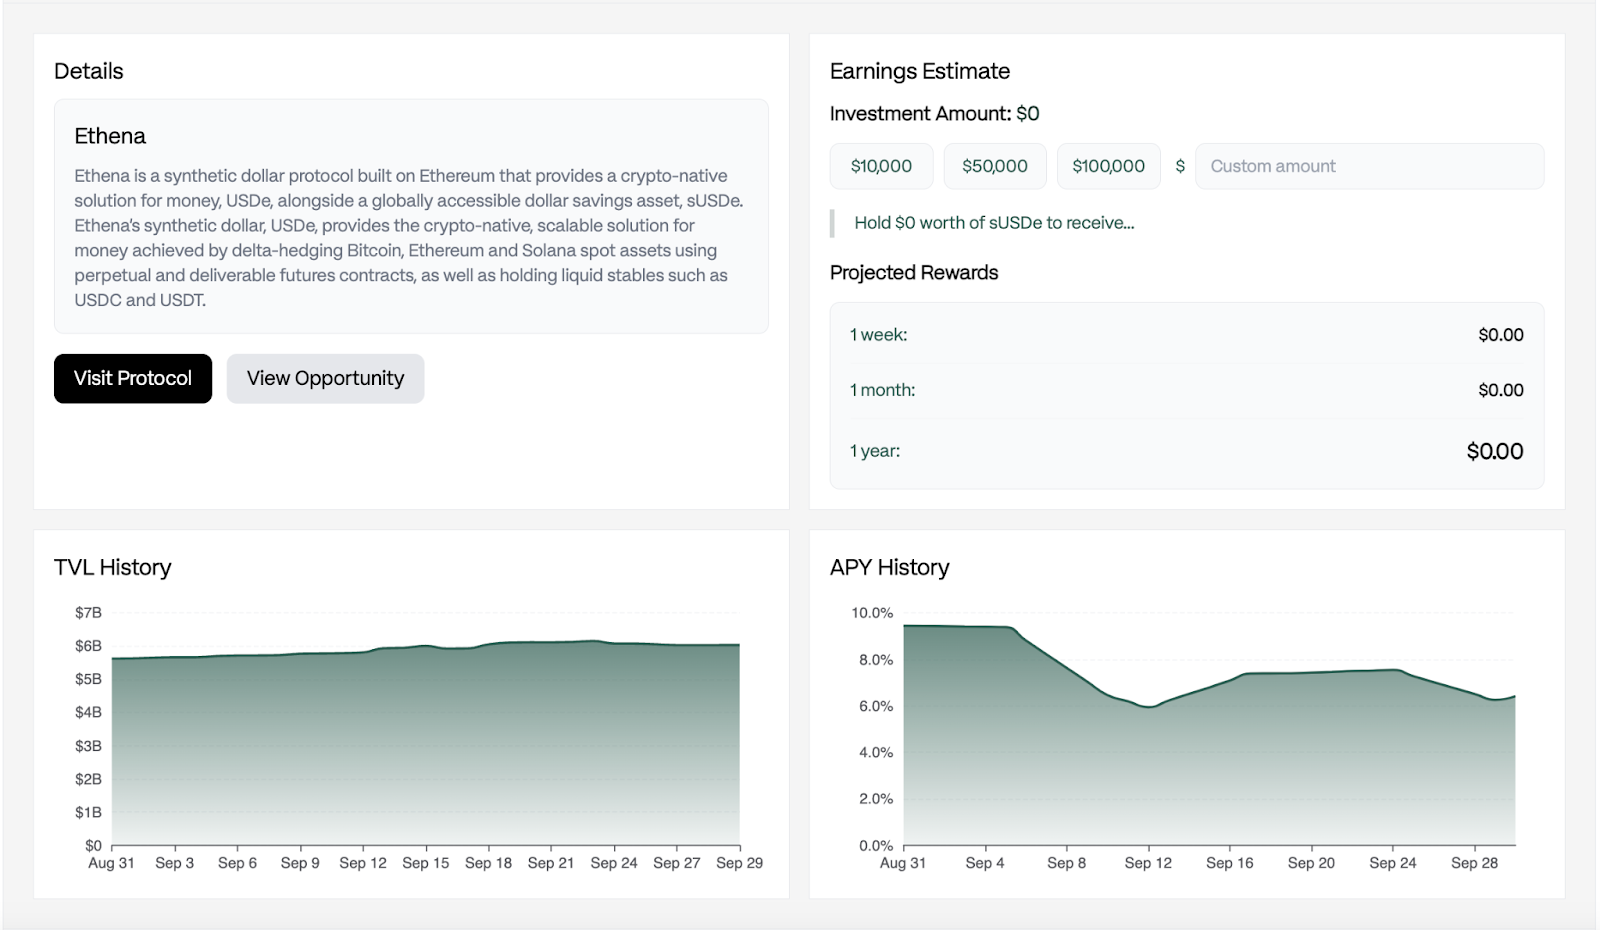Click the Earnings Estimate heading
Screen dimensions: 1600x930
click(919, 71)
